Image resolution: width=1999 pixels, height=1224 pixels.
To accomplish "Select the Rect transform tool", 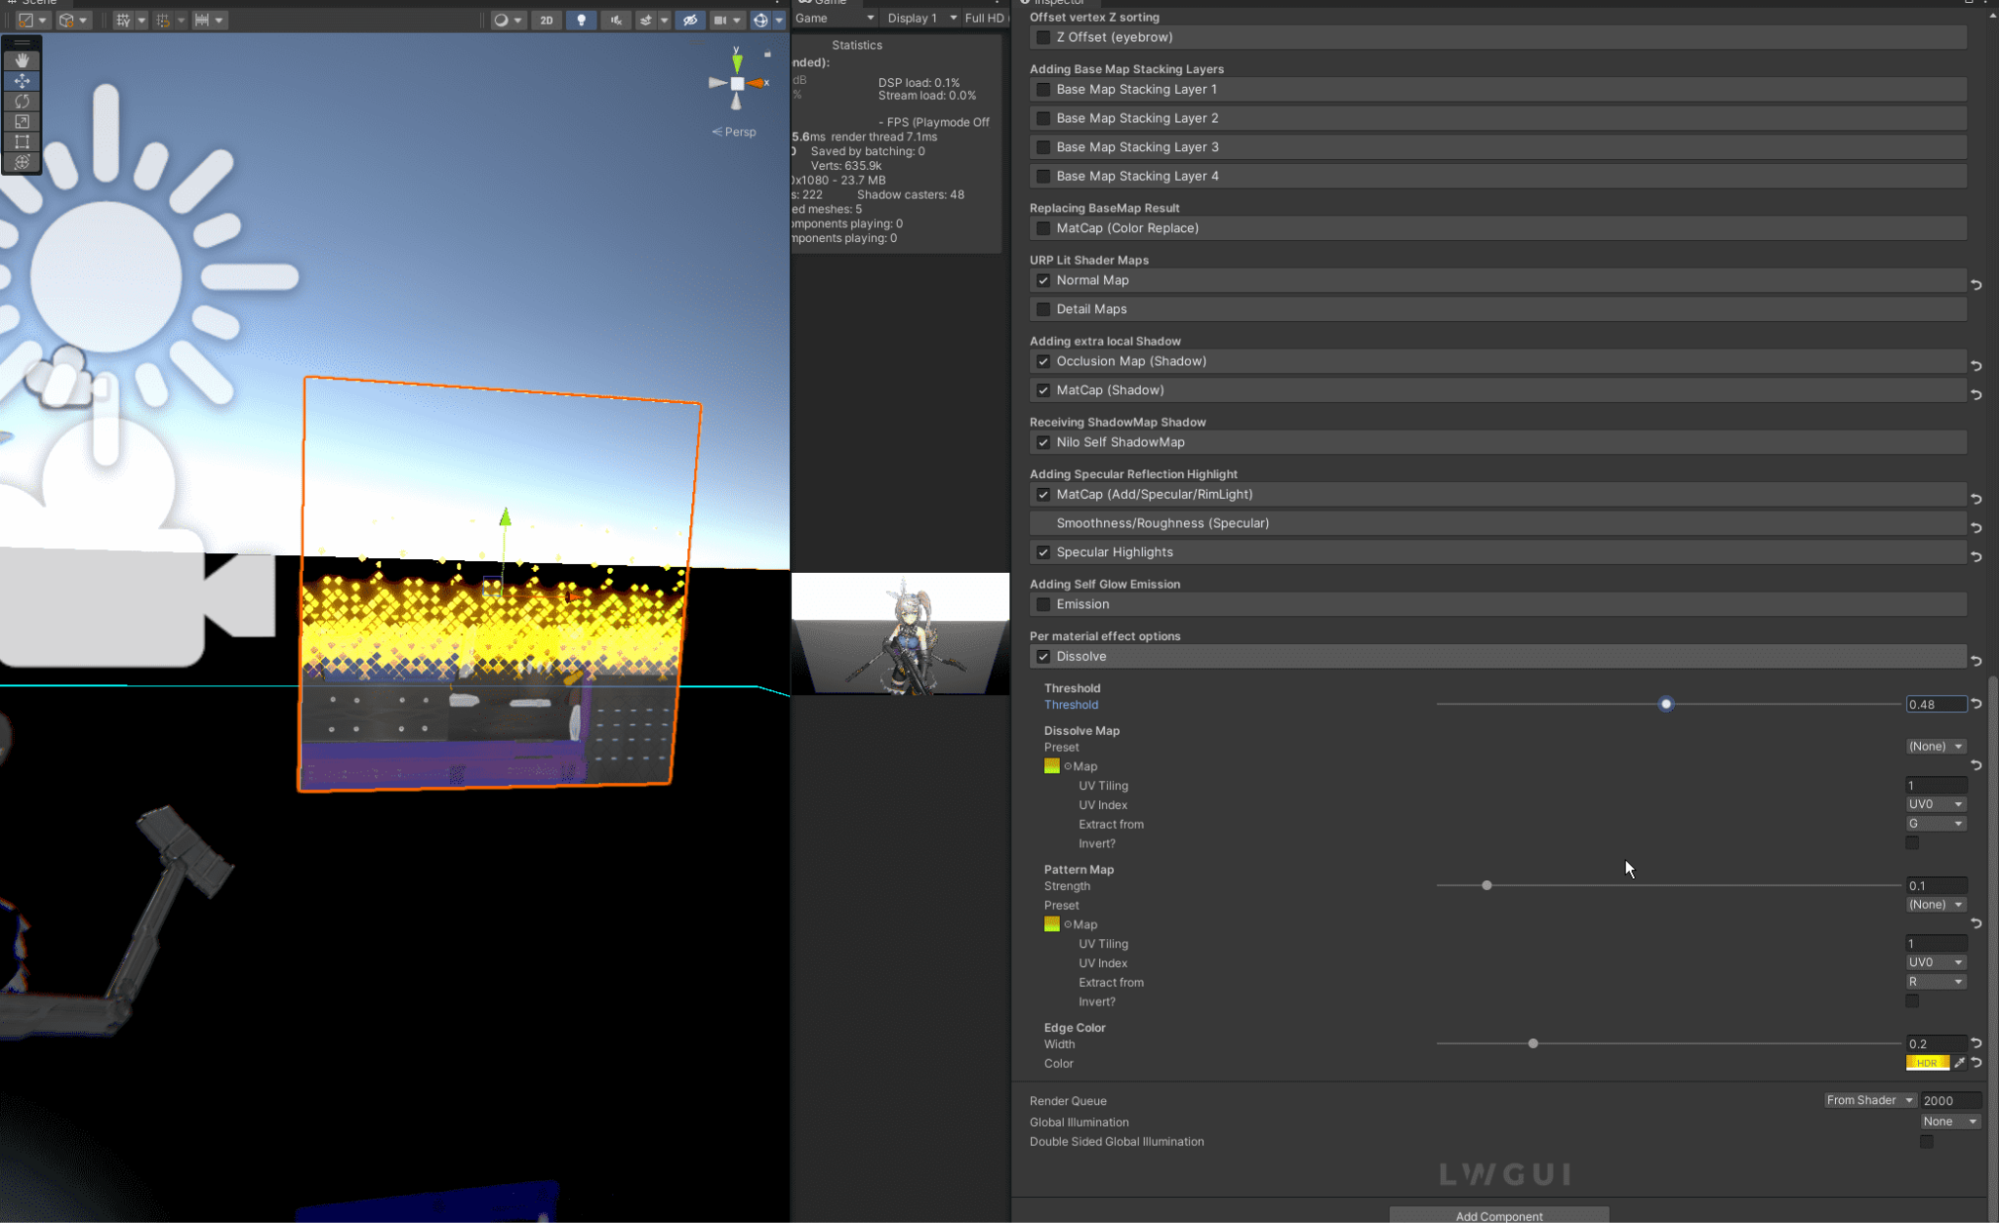I will (x=22, y=142).
